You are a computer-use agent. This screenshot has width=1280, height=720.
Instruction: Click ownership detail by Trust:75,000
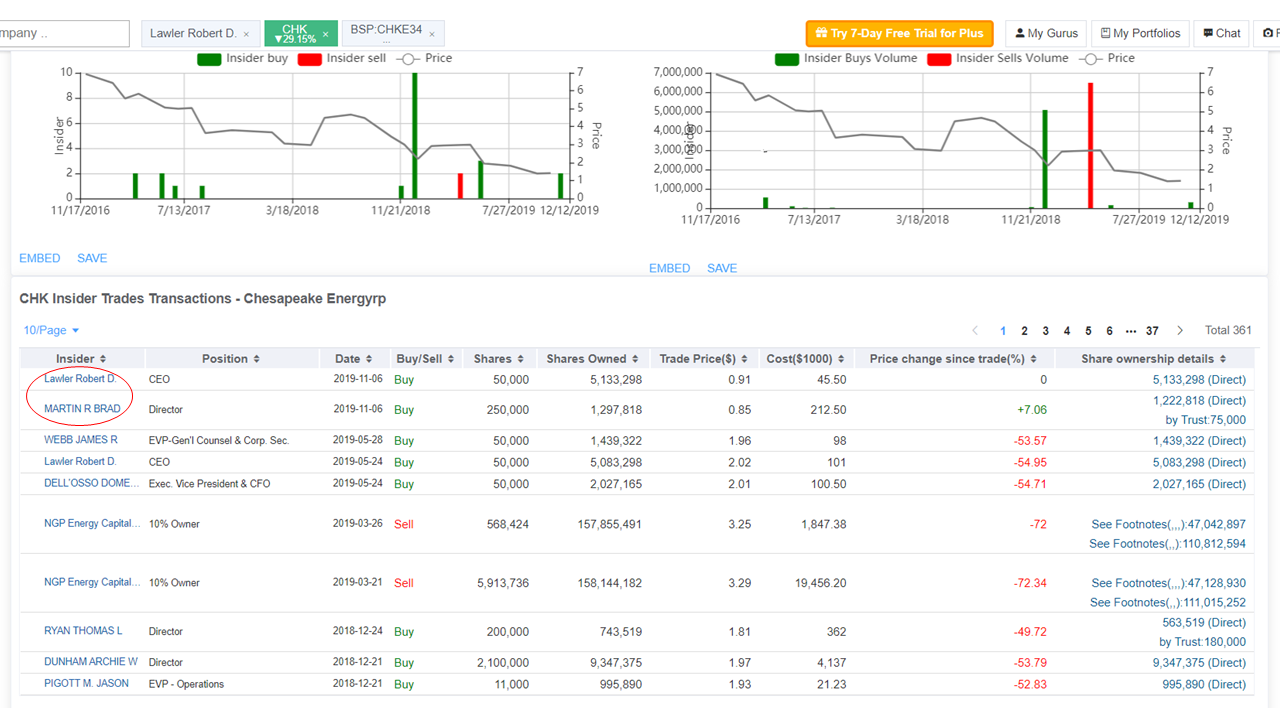click(1206, 420)
